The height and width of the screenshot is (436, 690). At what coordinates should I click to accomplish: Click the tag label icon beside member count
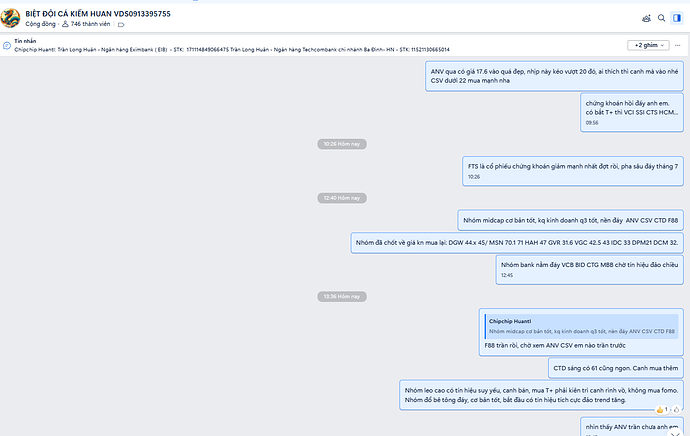pyautogui.click(x=121, y=25)
